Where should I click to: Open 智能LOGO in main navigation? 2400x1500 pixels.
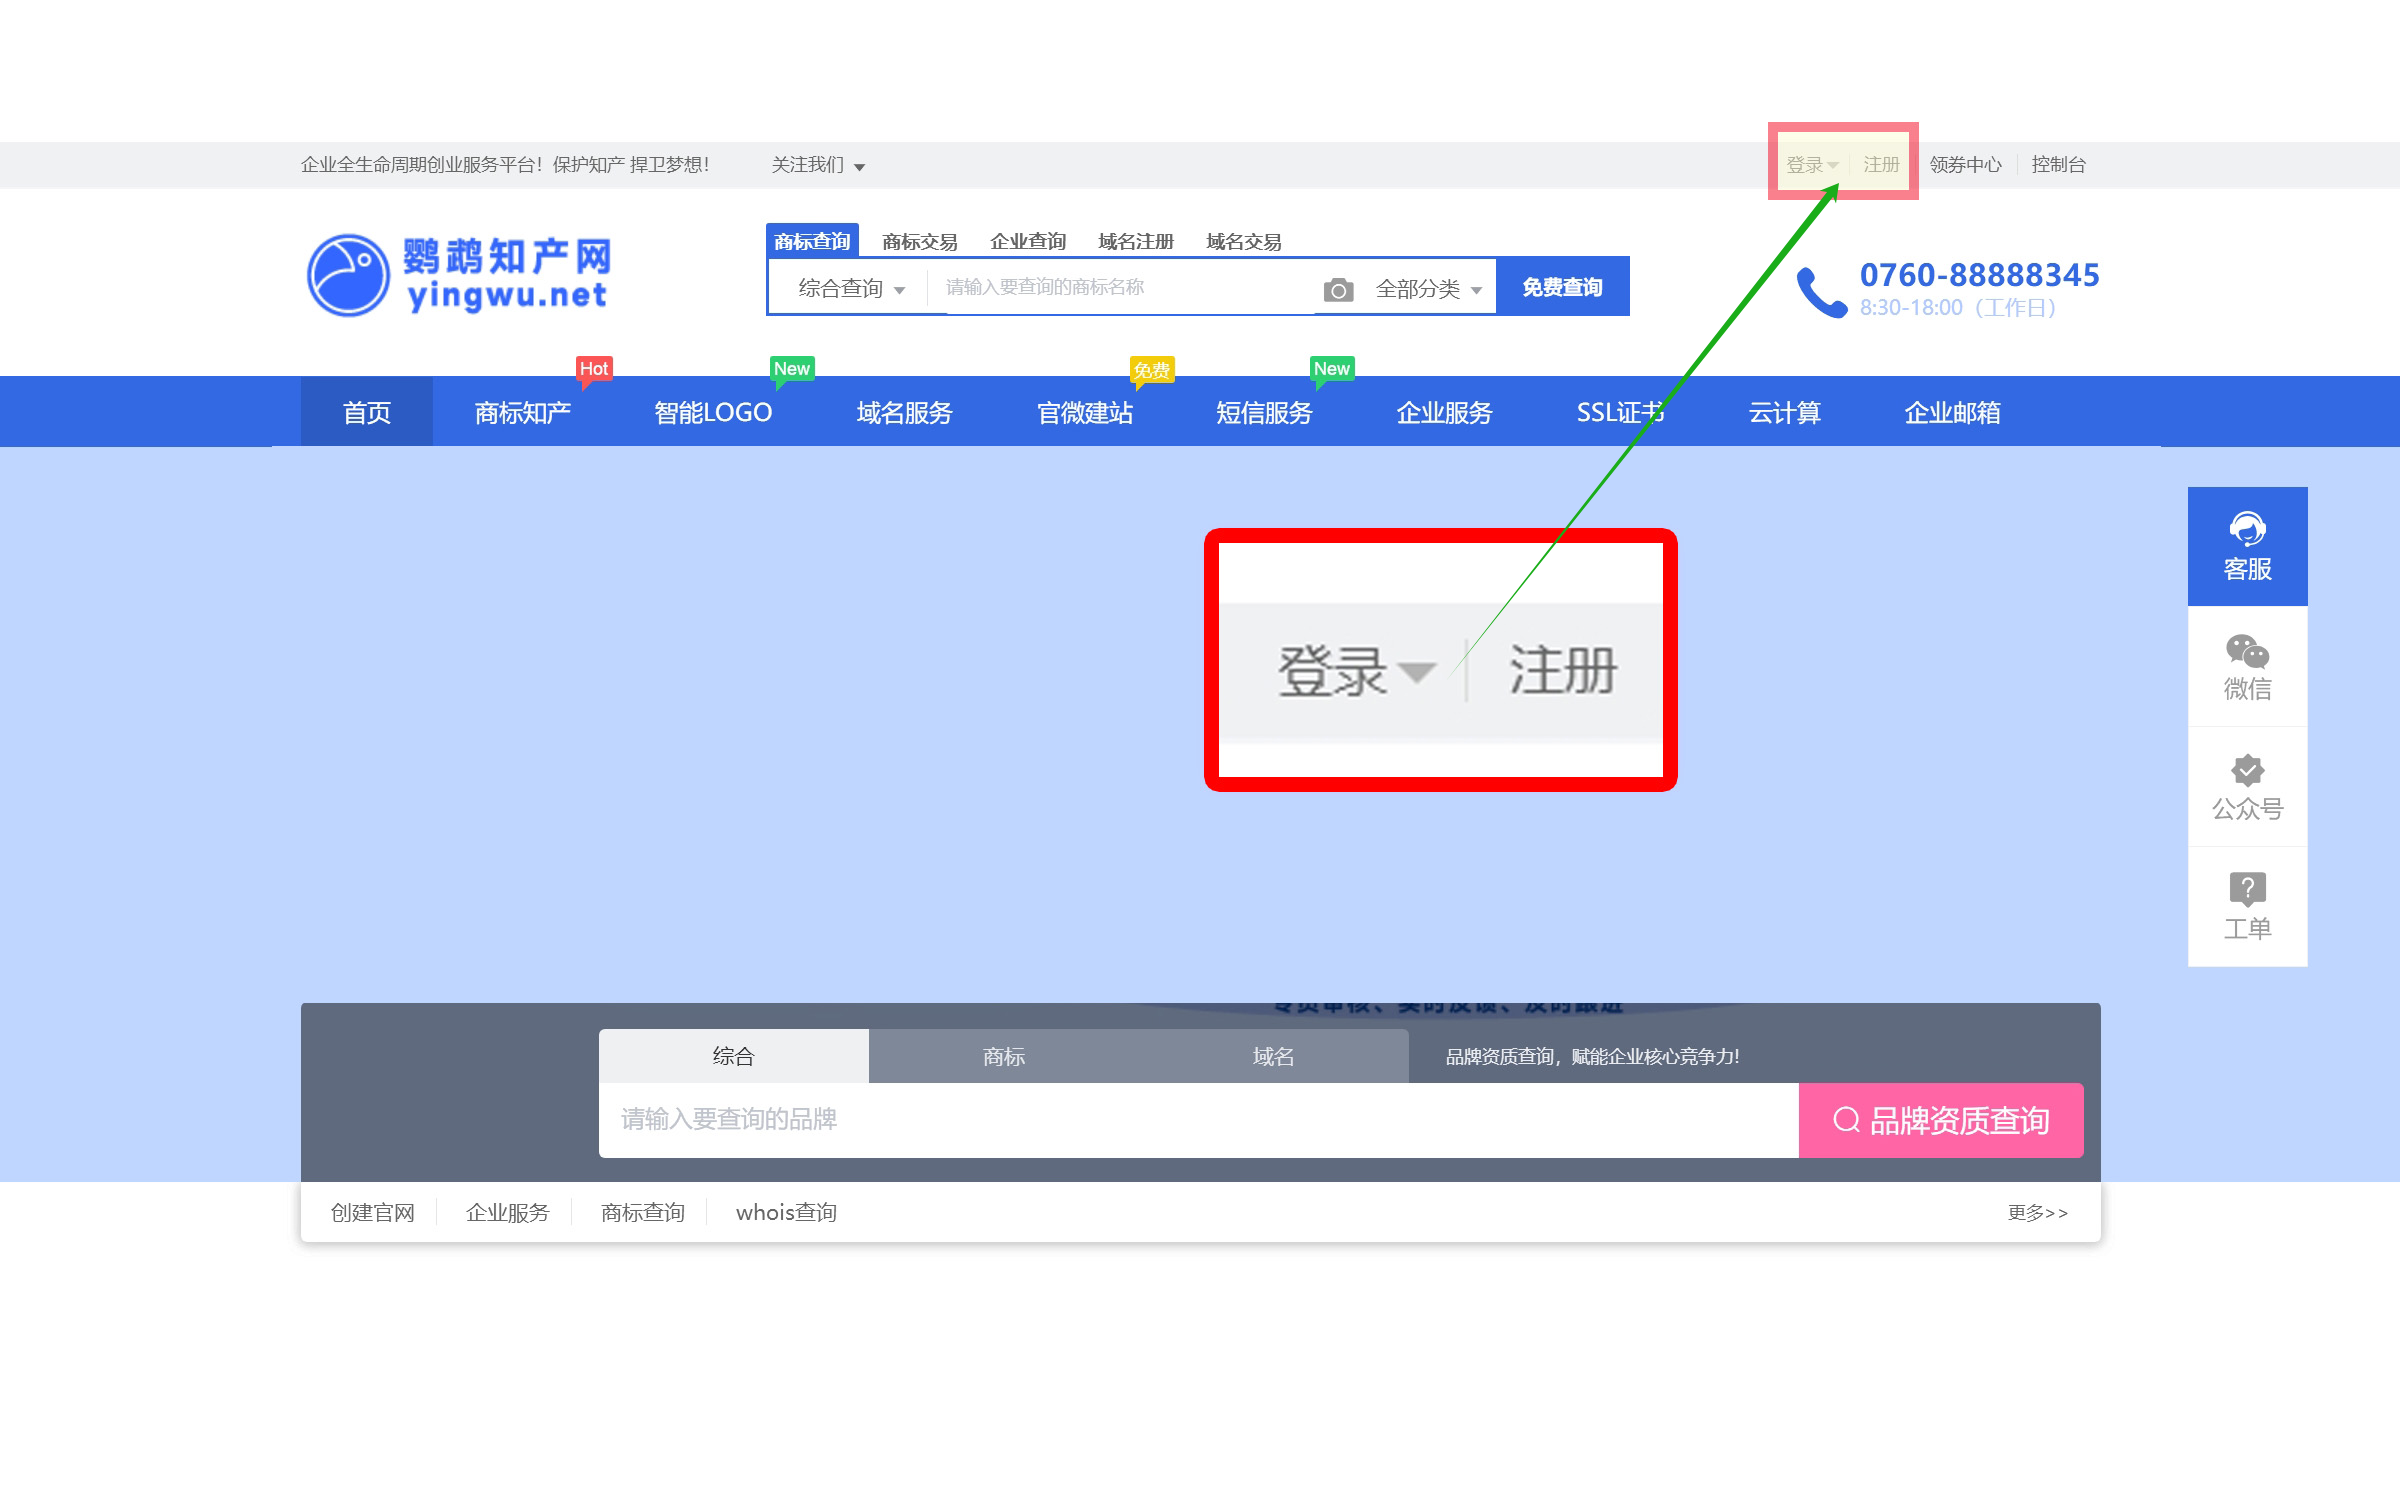click(713, 412)
